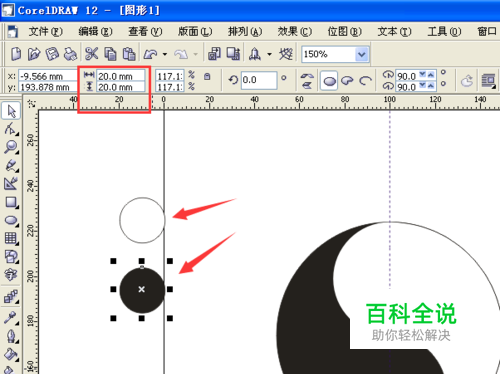500x374 pixels.
Task: Select the Ellipse tool in toolbox
Action: click(x=11, y=220)
